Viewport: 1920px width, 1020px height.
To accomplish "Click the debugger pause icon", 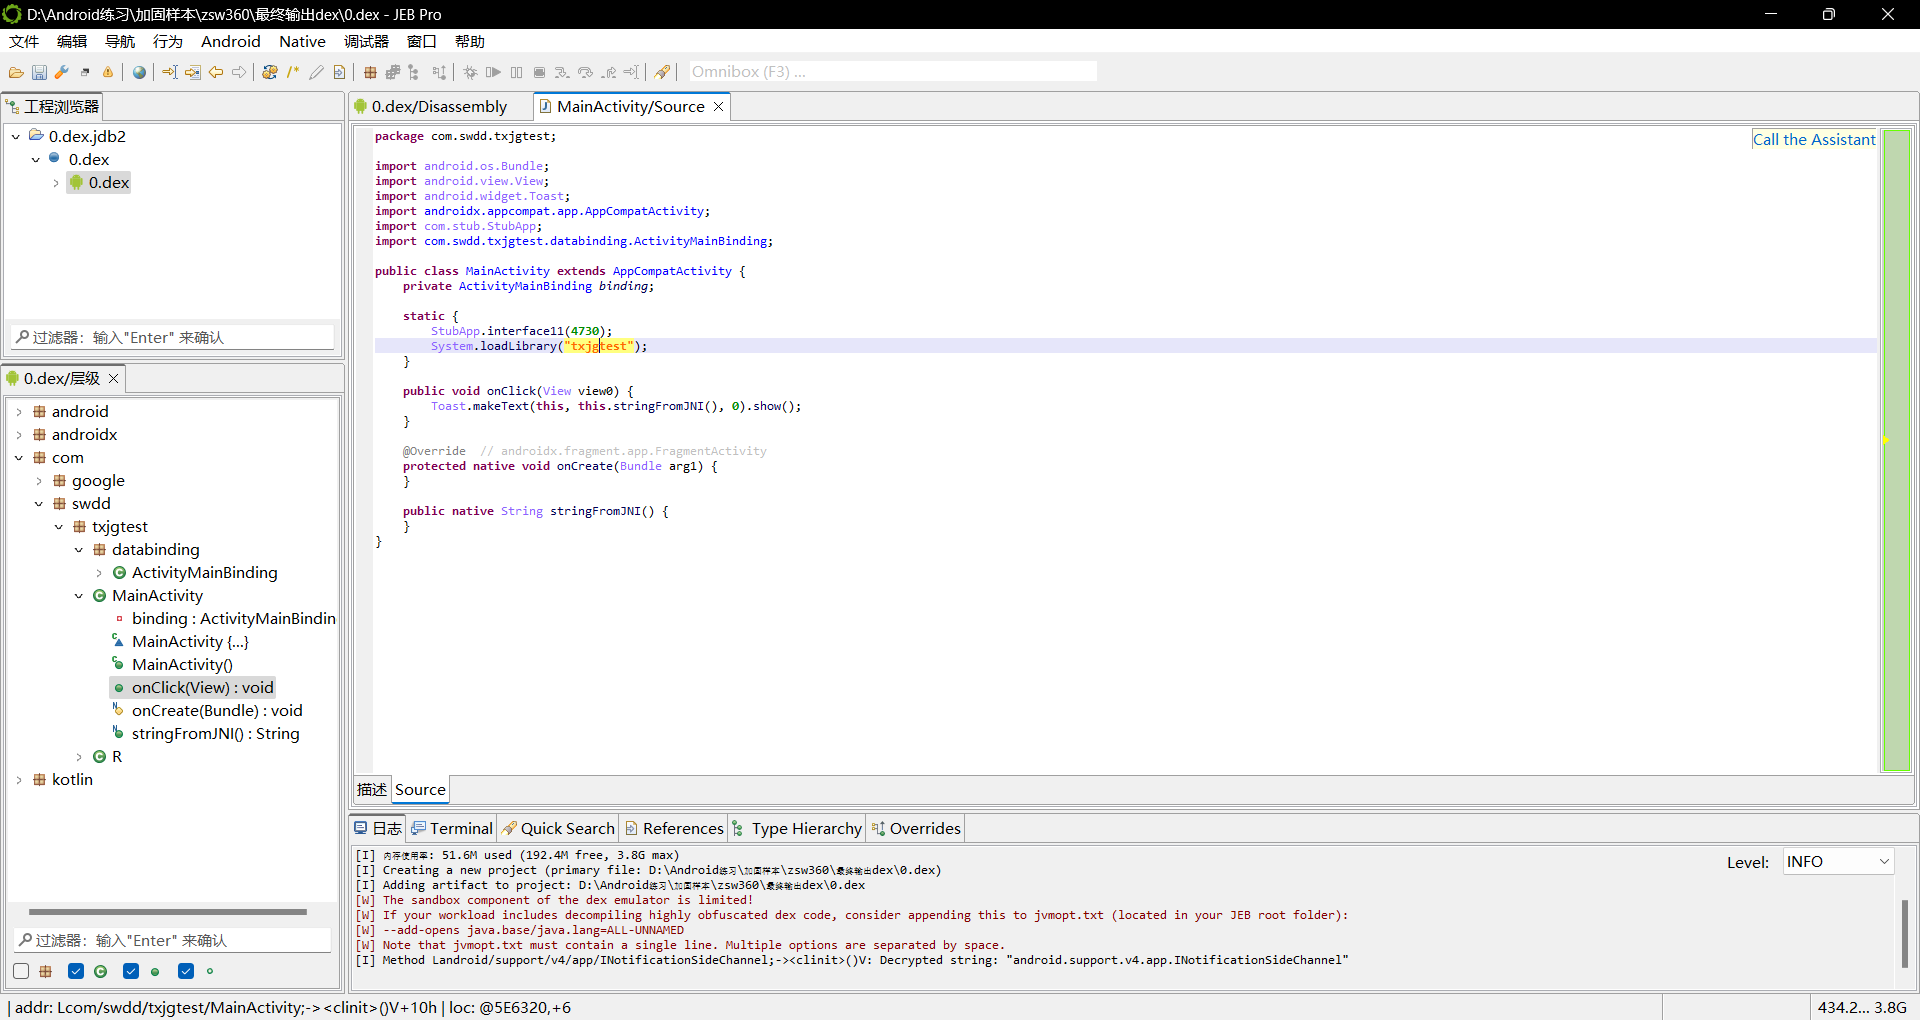I will [x=516, y=72].
